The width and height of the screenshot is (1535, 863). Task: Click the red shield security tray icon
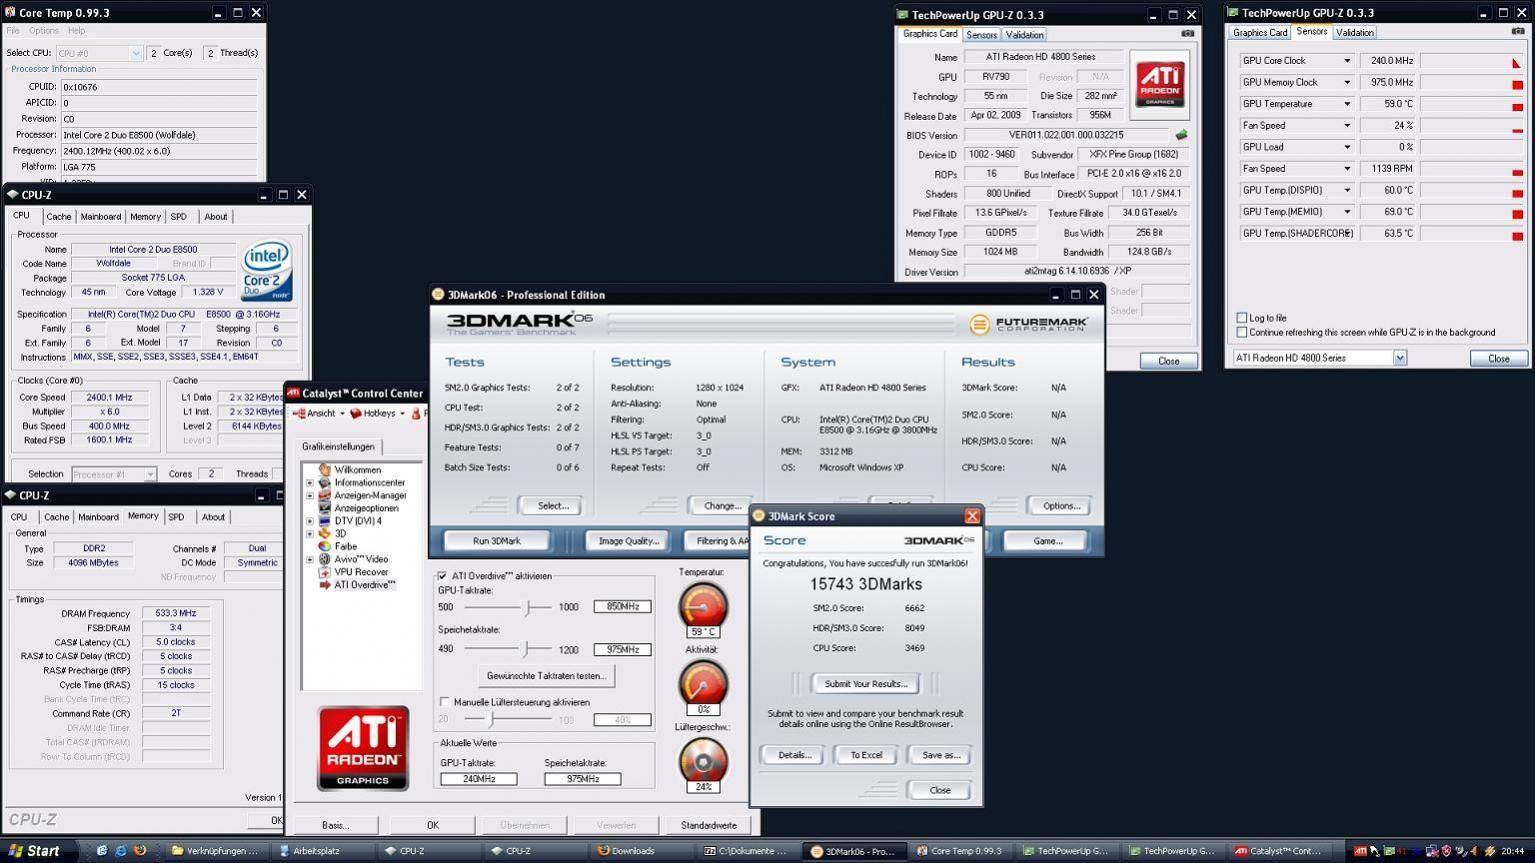click(x=1446, y=851)
